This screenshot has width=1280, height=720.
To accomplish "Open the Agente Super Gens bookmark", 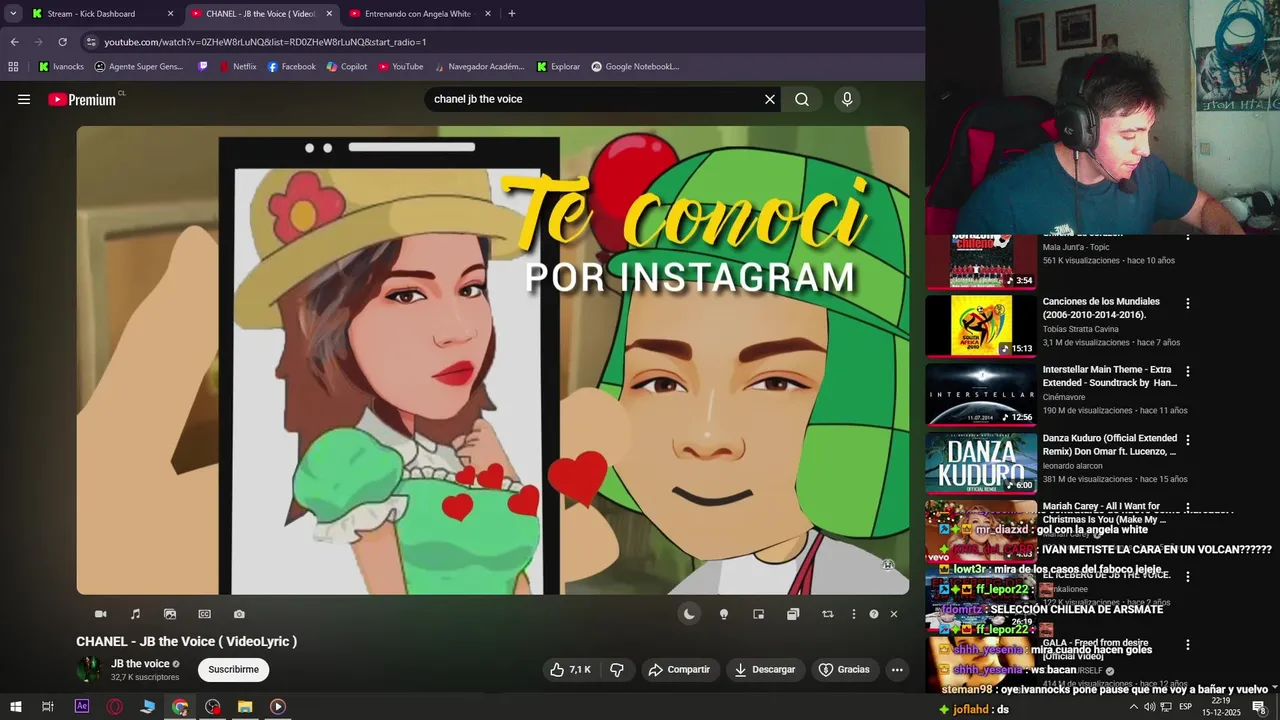I will [x=139, y=67].
